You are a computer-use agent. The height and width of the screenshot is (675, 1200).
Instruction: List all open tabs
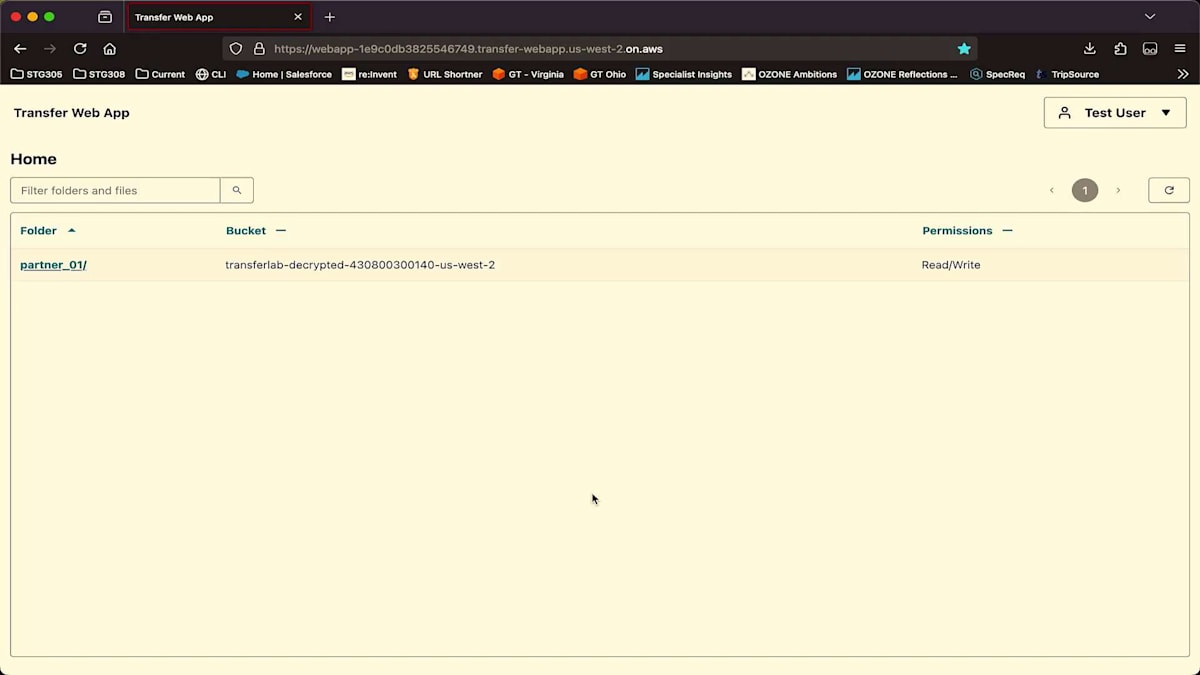tap(1150, 17)
